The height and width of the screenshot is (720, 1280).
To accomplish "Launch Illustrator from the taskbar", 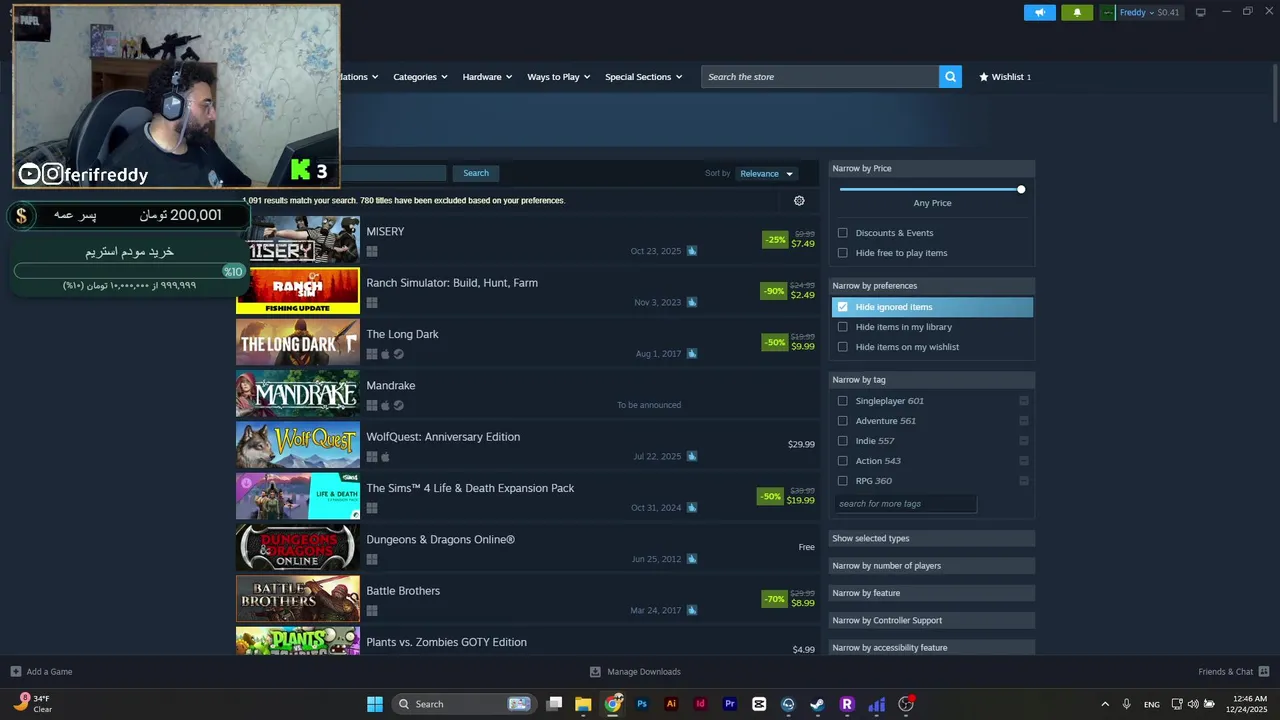I will [x=671, y=704].
